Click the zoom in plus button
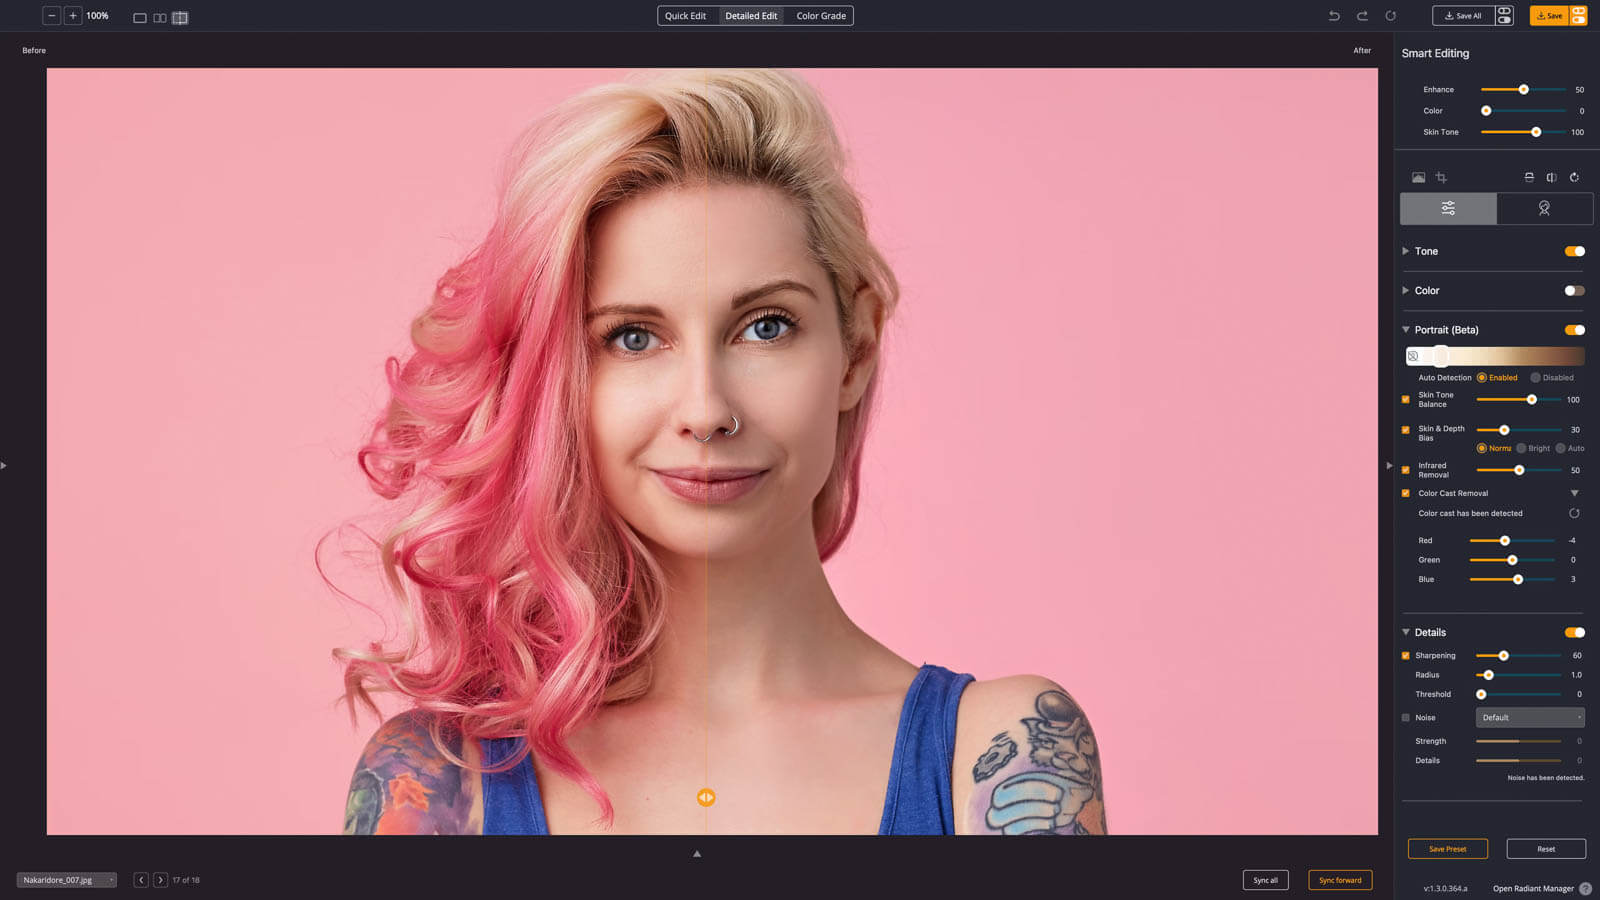Screen dimensions: 1600x900 point(73,16)
